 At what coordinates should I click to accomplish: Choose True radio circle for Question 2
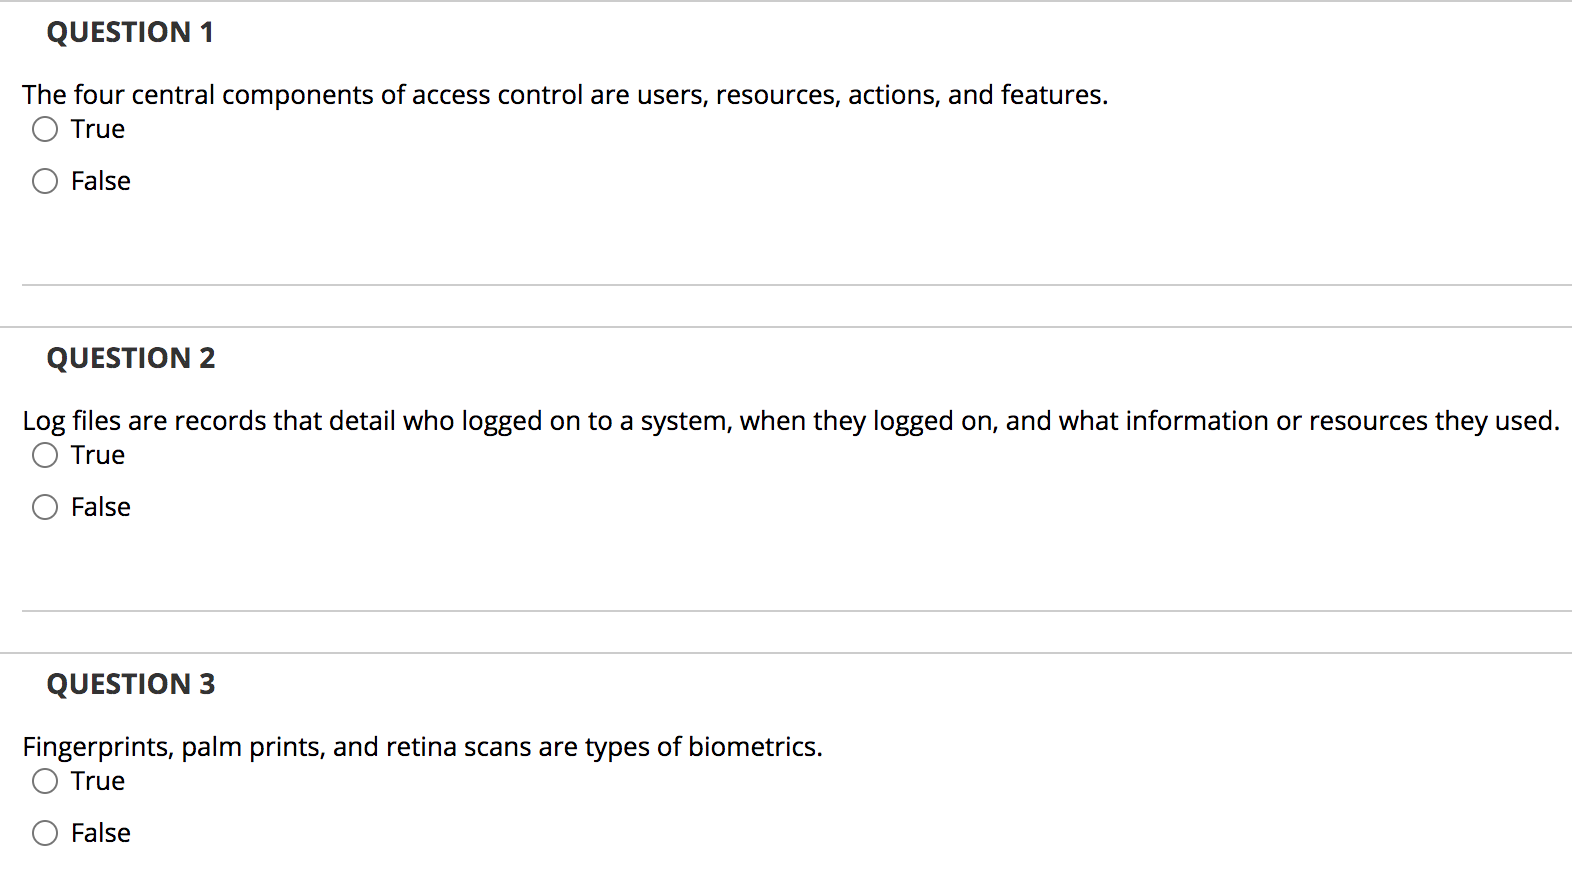tap(45, 455)
